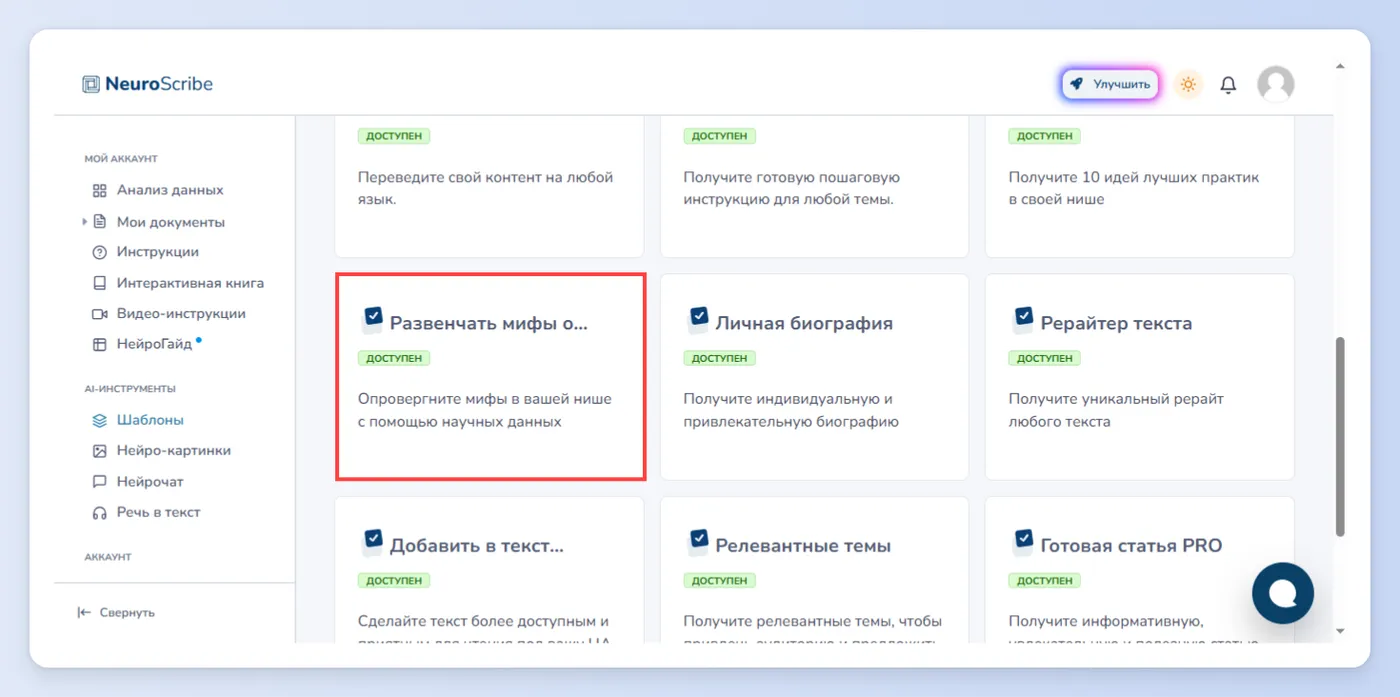This screenshot has width=1400, height=697.
Task: Click the Инструкции question-mark icon
Action: (99, 252)
